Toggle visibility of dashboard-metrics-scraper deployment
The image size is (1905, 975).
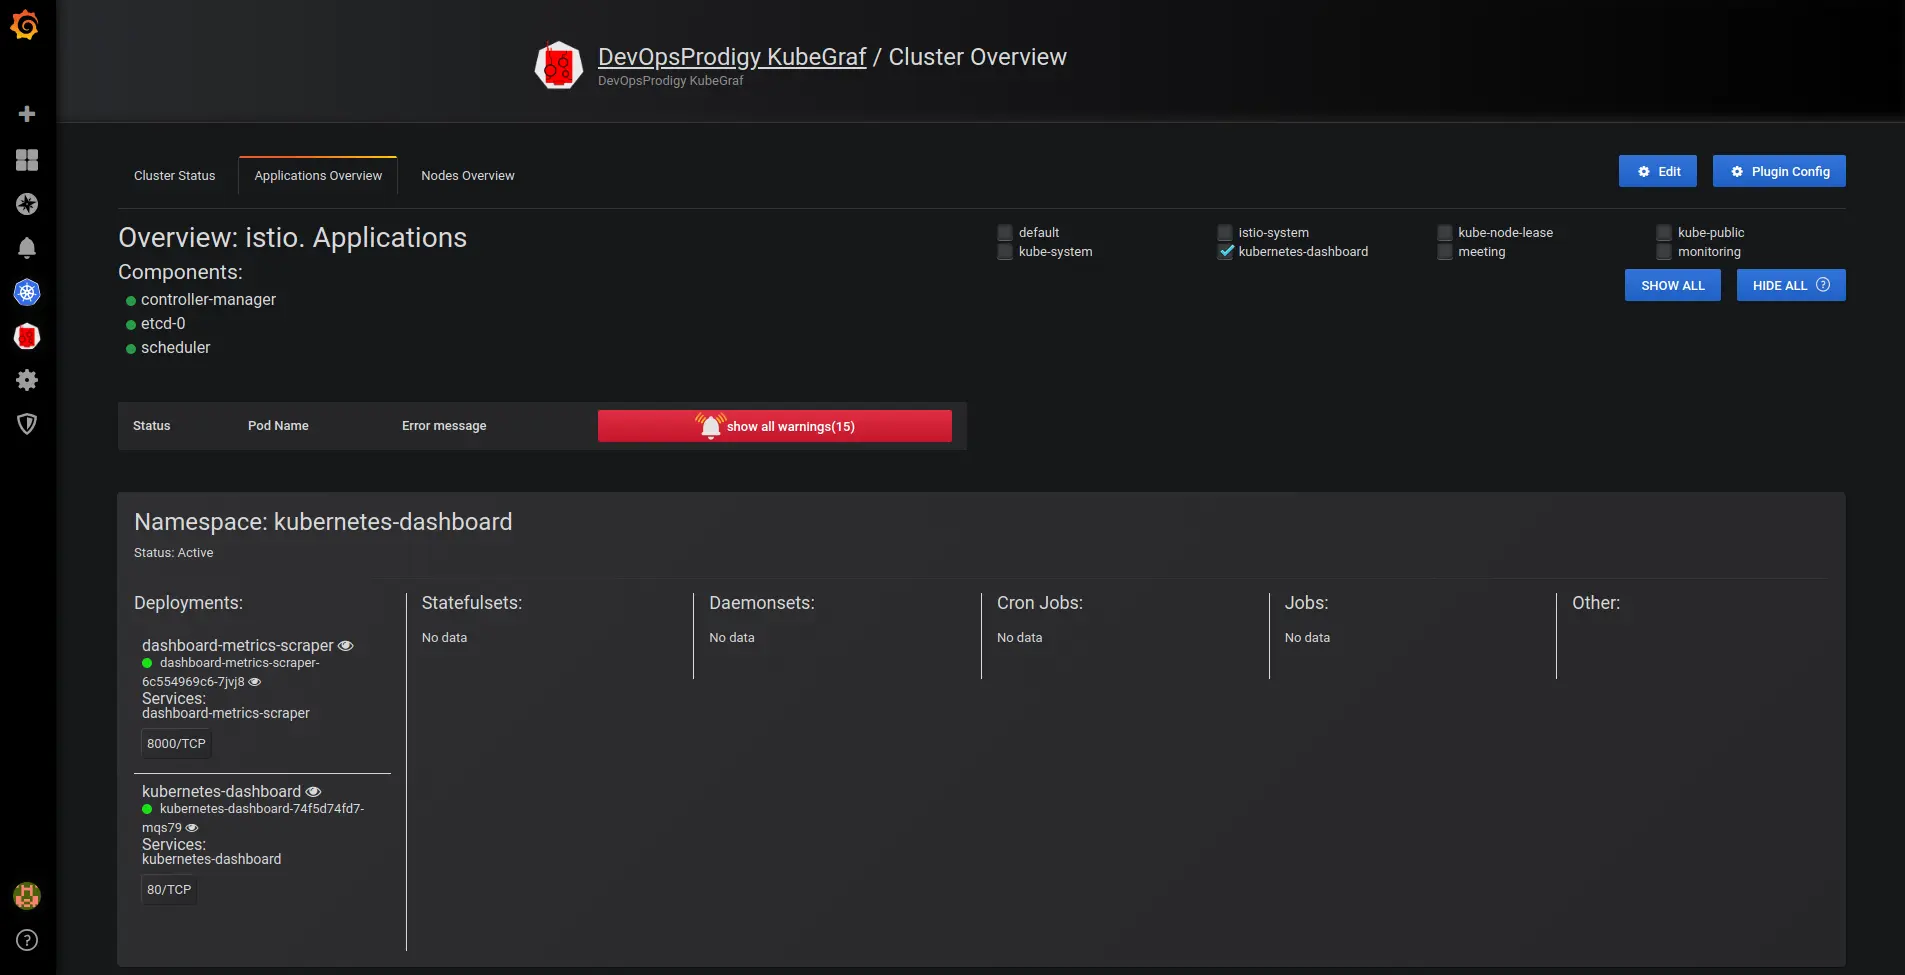[345, 645]
